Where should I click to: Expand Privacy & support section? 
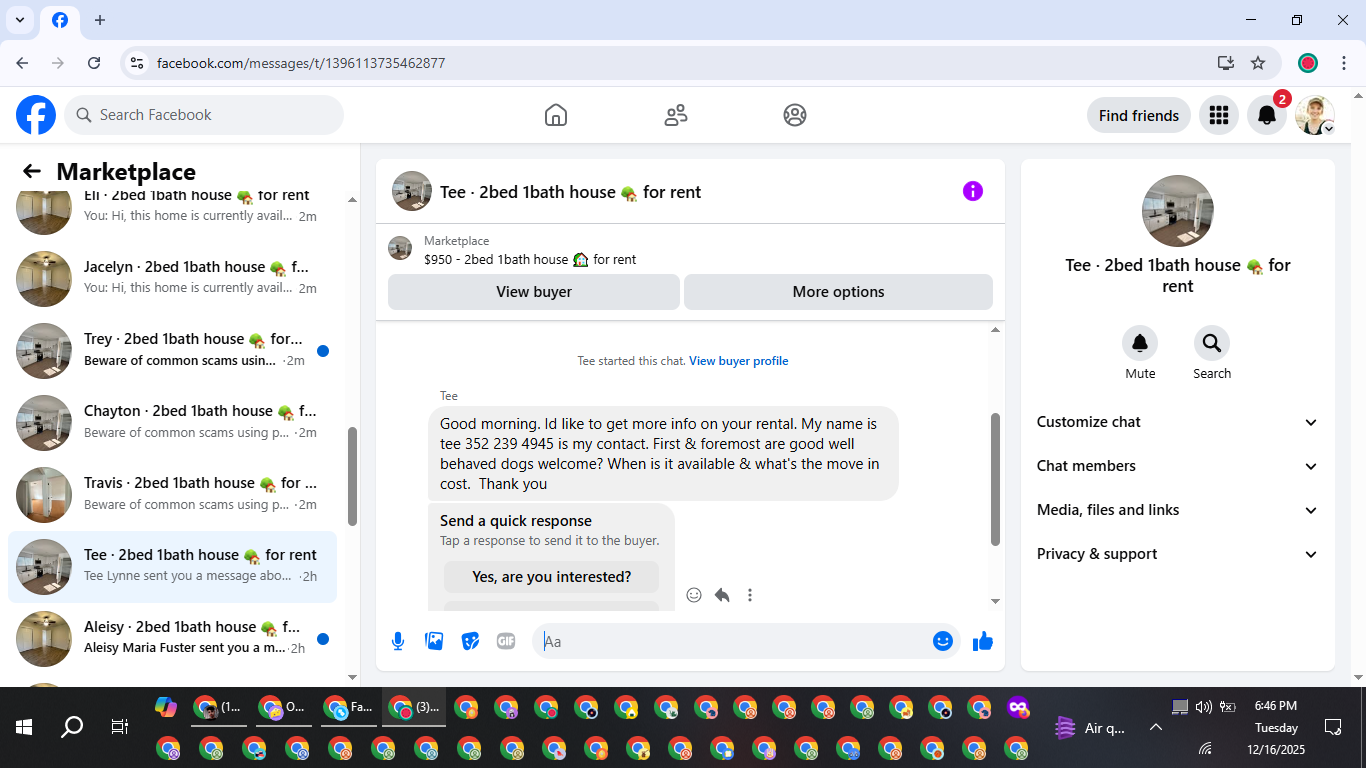coord(1178,554)
